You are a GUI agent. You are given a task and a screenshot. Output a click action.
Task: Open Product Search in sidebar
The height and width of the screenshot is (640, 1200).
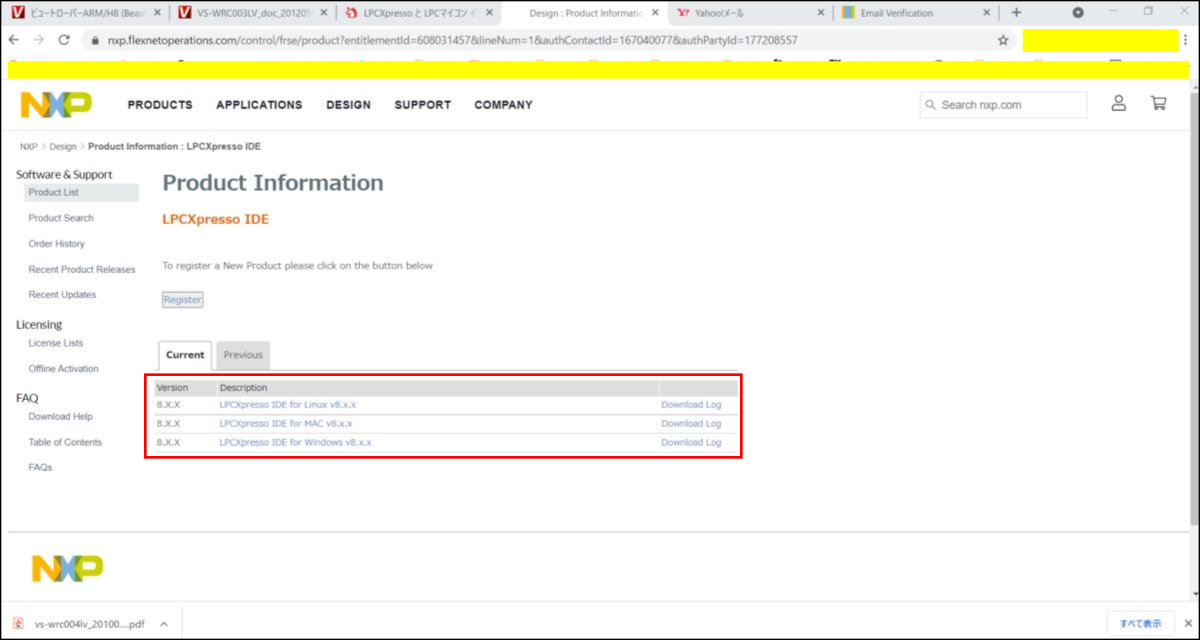click(x=61, y=218)
